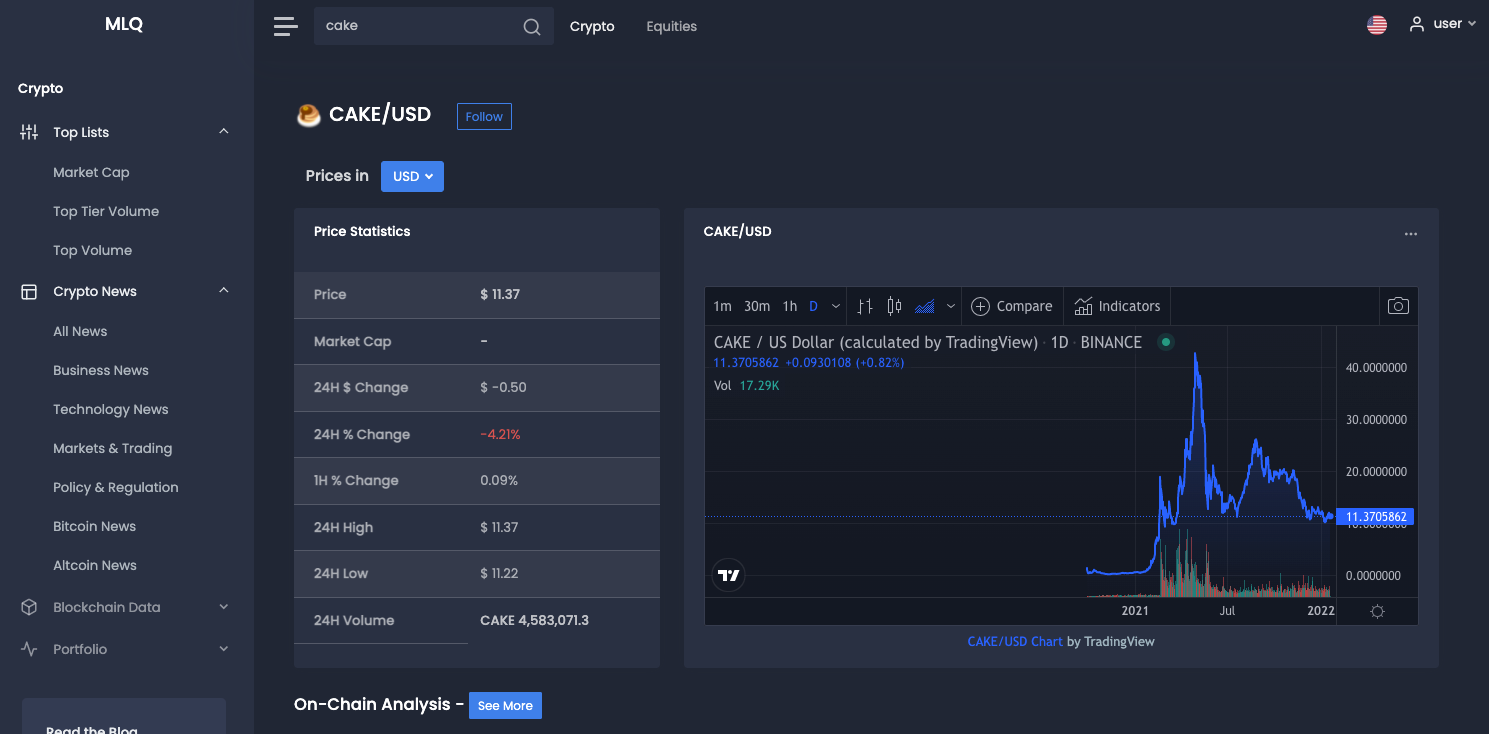Open Market Cap in sidebar

(x=91, y=172)
